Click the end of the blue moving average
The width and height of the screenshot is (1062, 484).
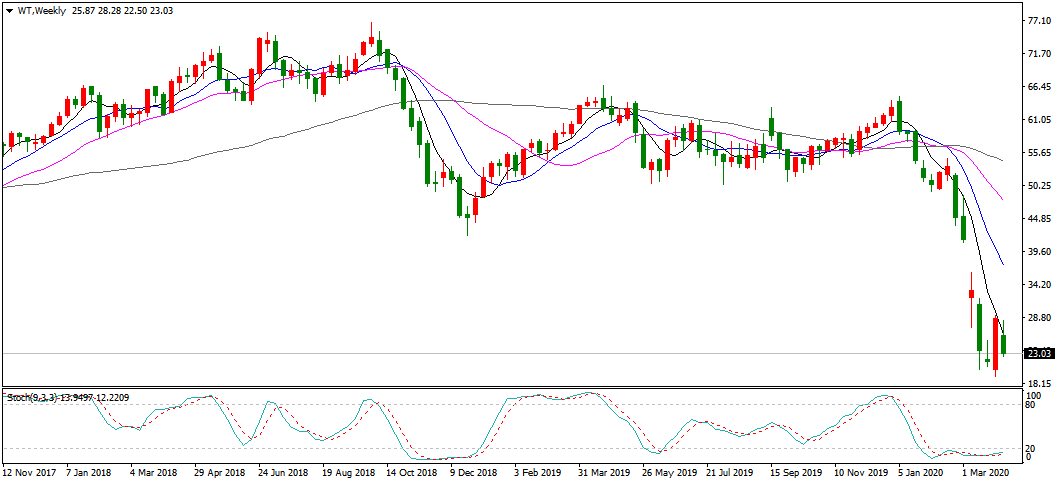coord(1002,263)
